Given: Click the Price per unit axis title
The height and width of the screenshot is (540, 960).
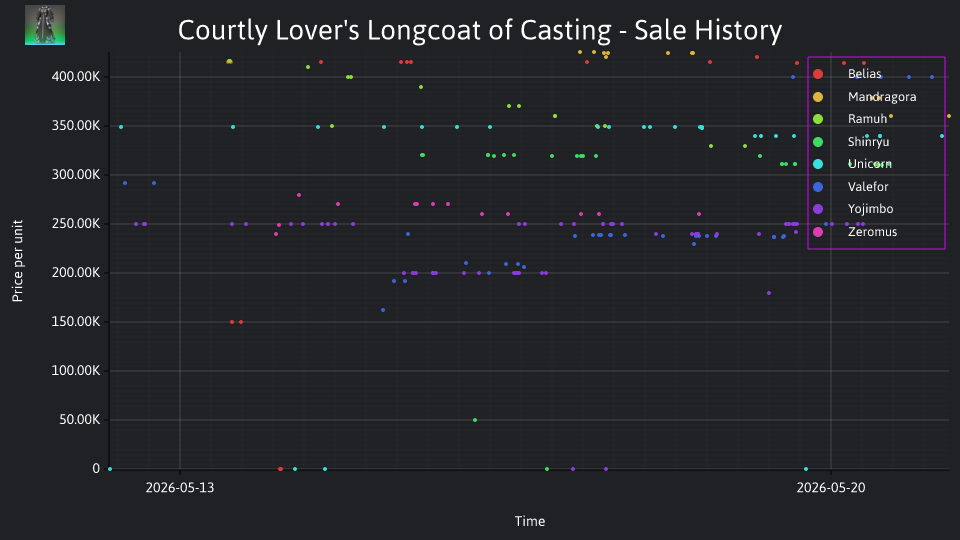Looking at the screenshot, I should (x=17, y=261).
